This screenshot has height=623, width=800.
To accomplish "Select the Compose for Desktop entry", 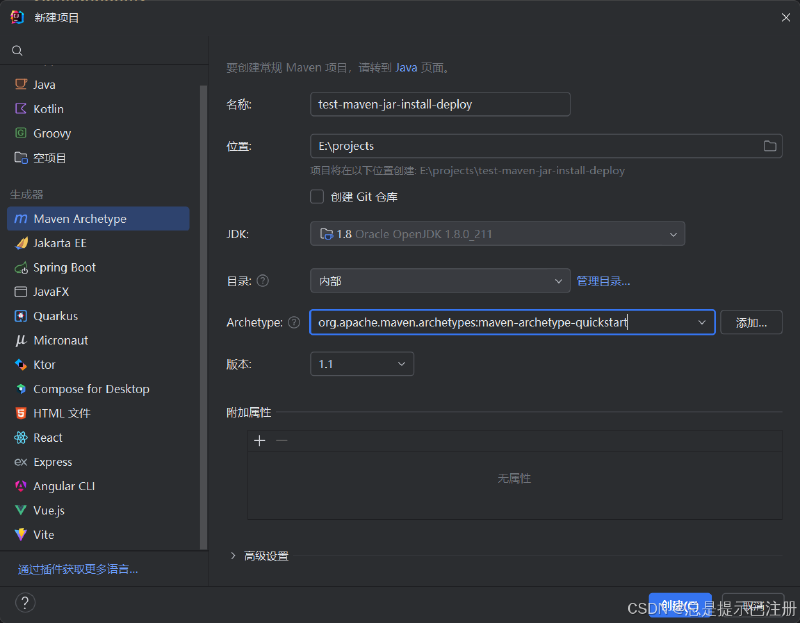I will tap(98, 389).
